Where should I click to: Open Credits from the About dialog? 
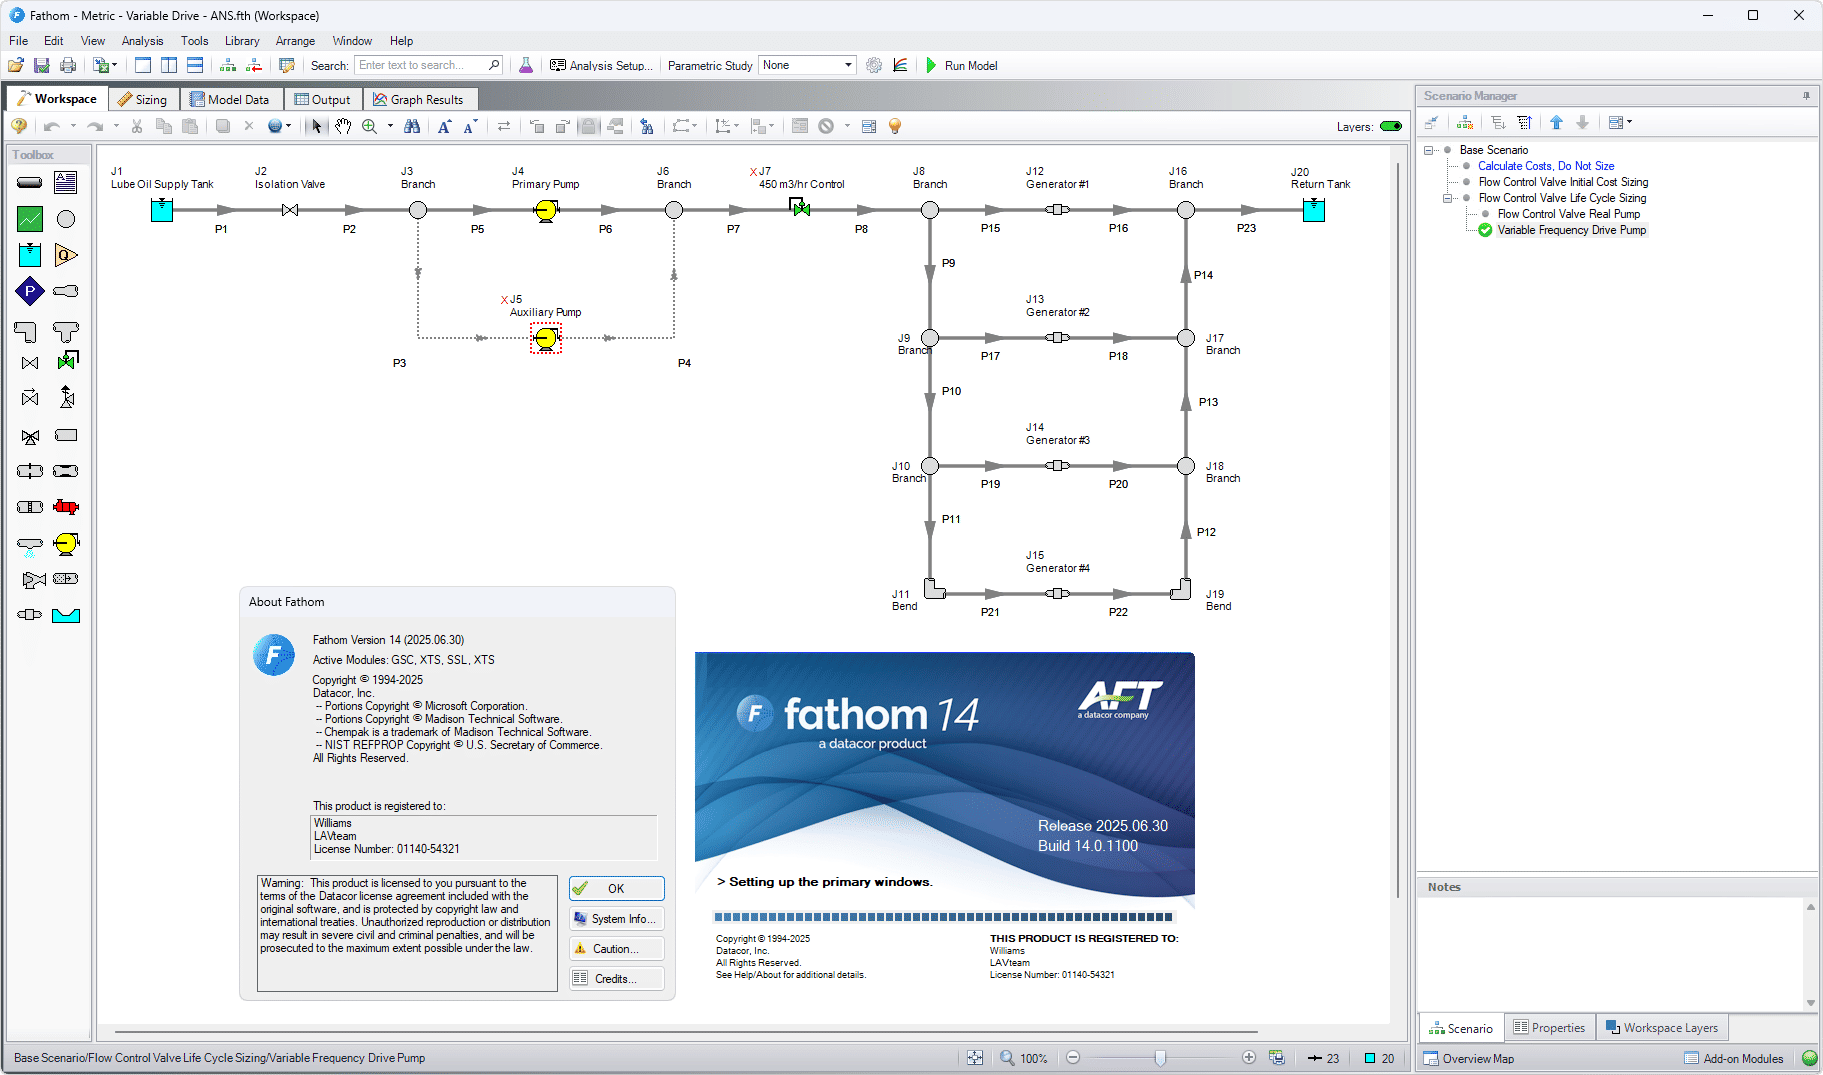pos(616,978)
